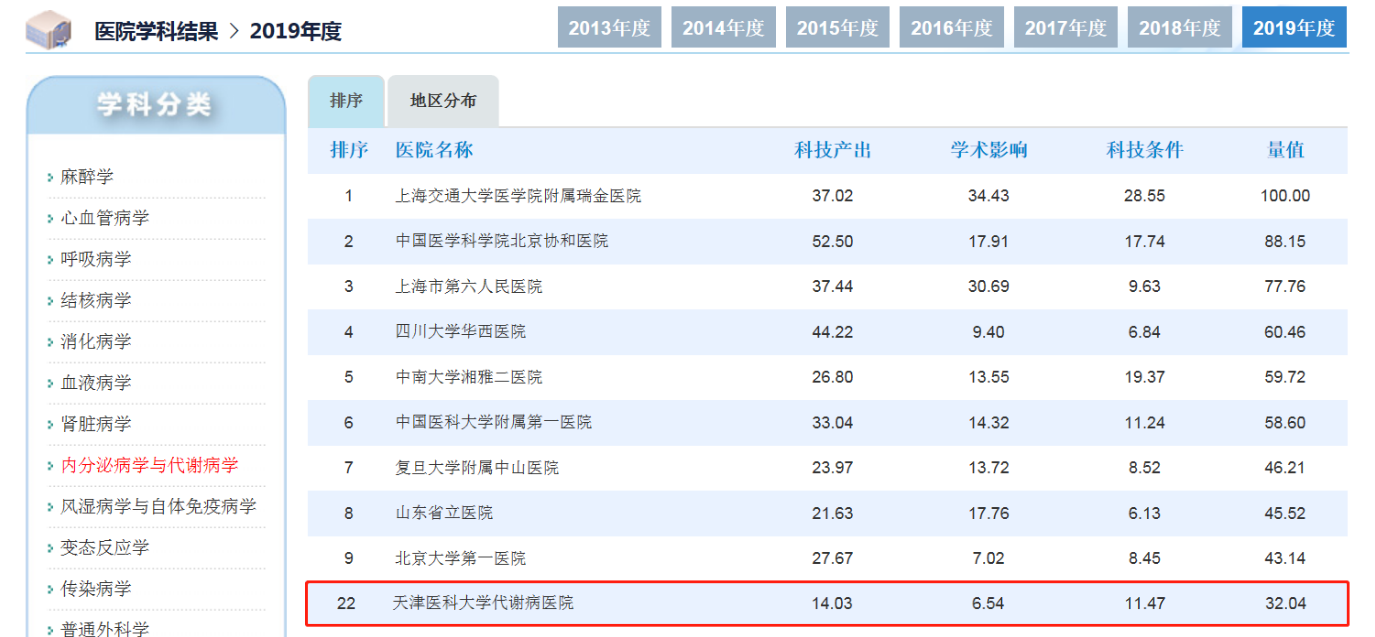Choose 肾脏病学 category
Screen dimensions: 1375x637
tap(96, 424)
